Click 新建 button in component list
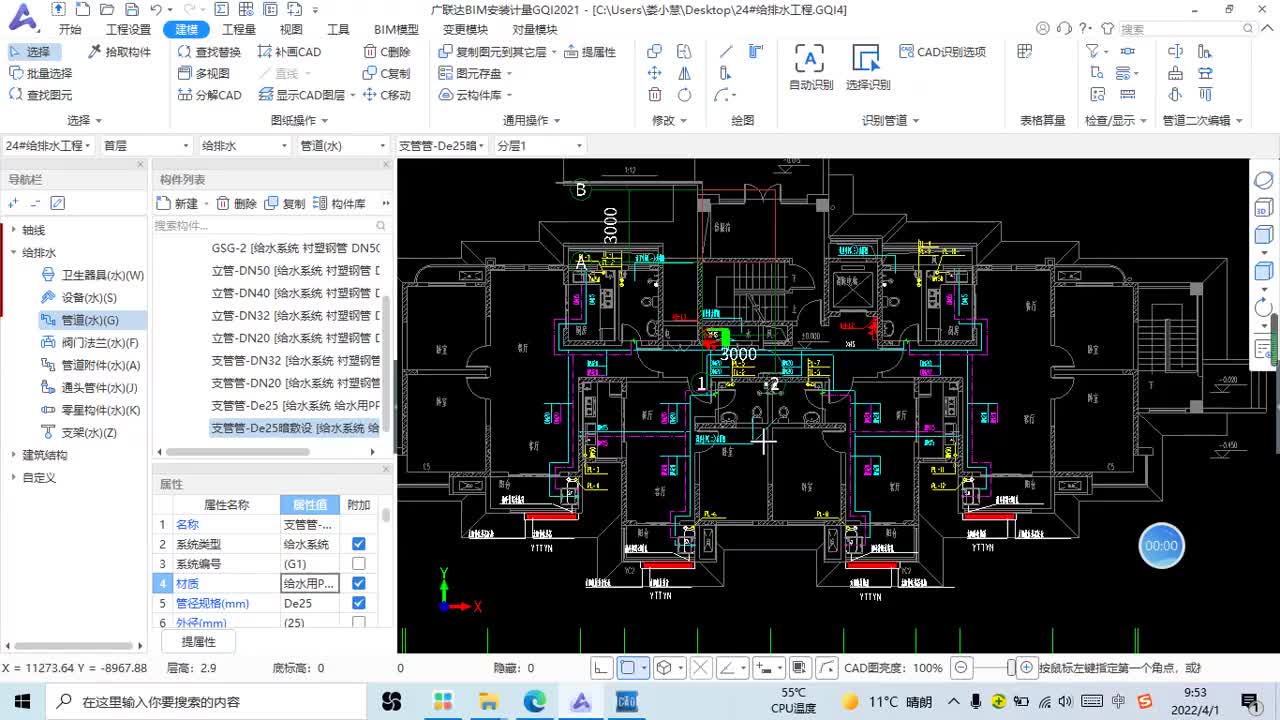Viewport: 1280px width, 720px height. point(178,203)
